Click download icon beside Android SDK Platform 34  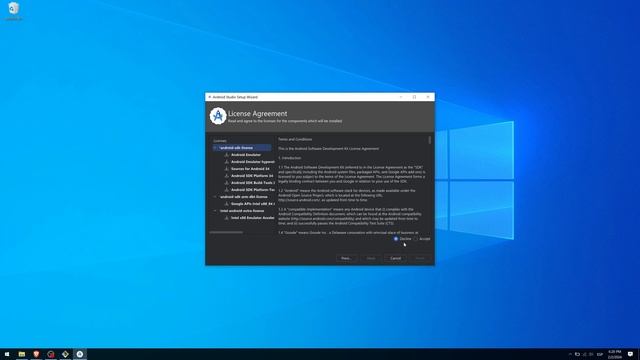coord(227,176)
